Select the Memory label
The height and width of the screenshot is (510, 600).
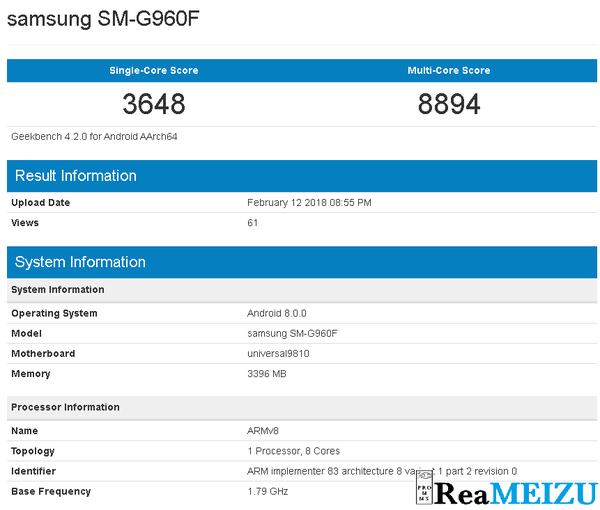[31, 374]
